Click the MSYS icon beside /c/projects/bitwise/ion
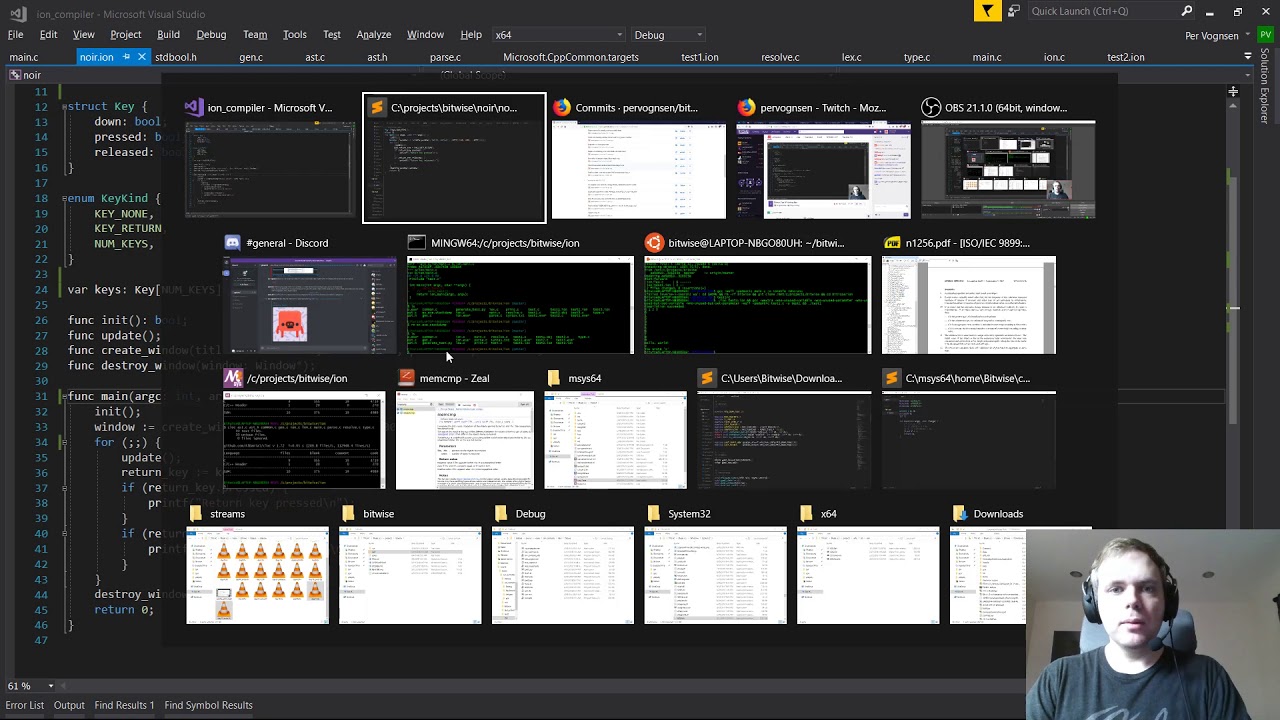Screen dimensions: 1280x720 coord(233,378)
